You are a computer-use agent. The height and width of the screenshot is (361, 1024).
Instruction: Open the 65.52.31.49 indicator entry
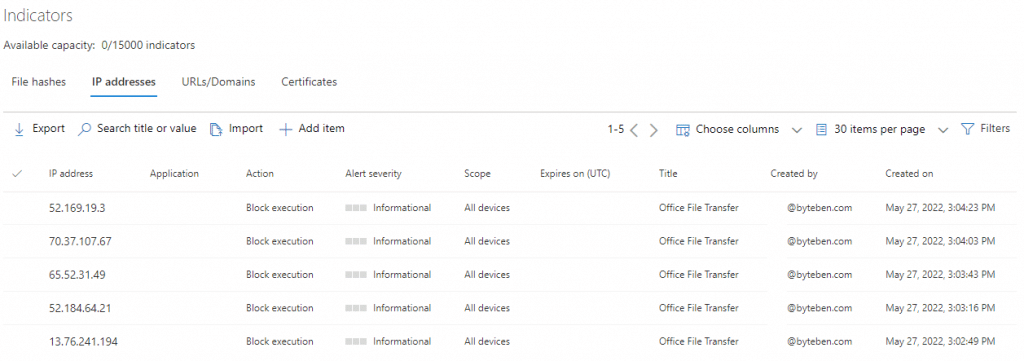pyautogui.click(x=77, y=275)
